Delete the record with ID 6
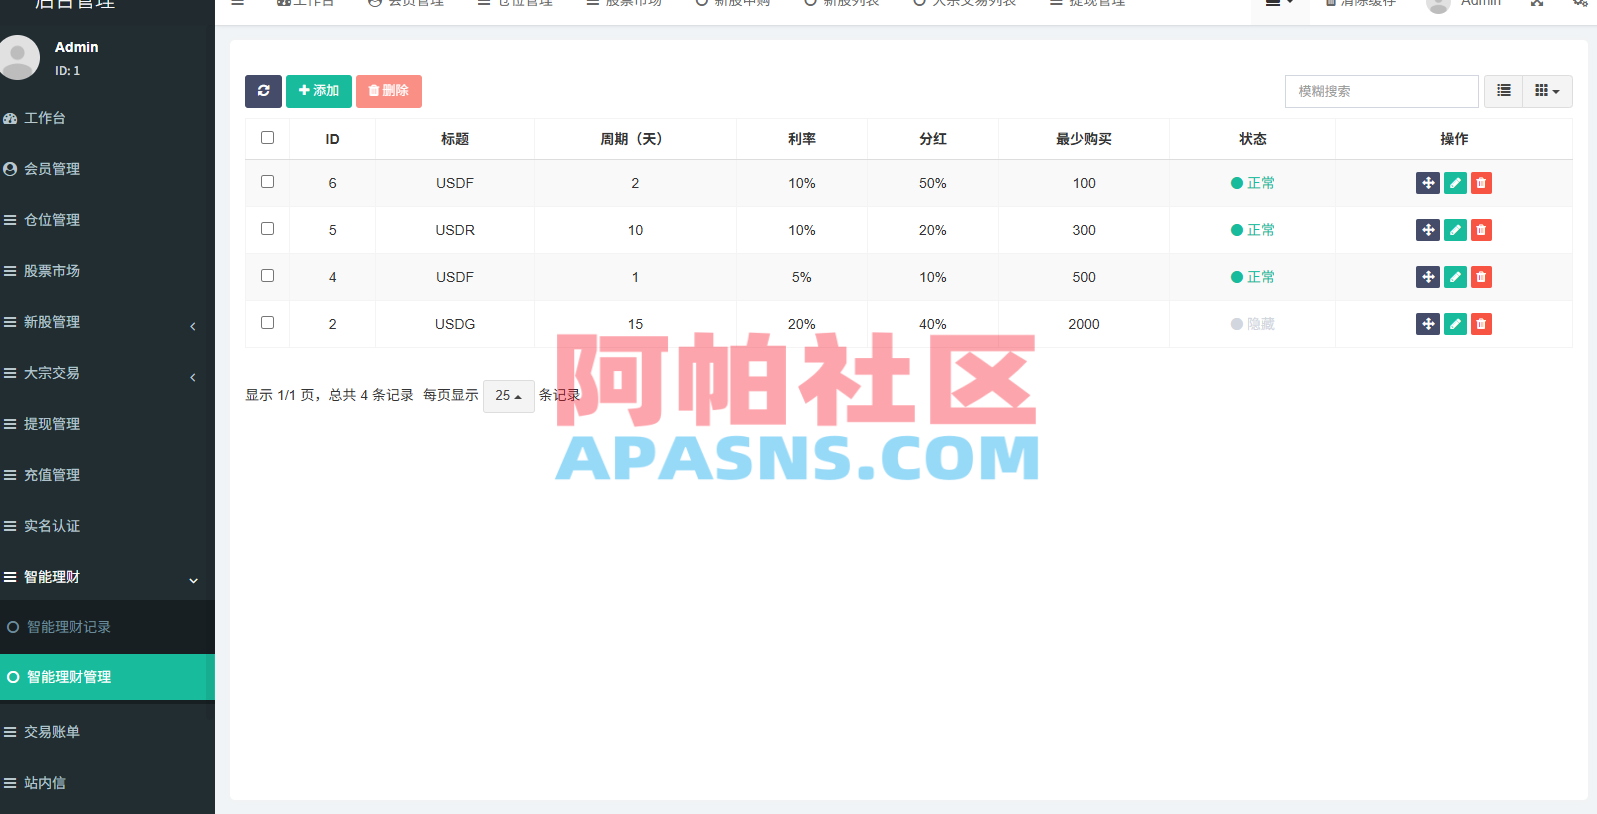 click(x=1481, y=183)
